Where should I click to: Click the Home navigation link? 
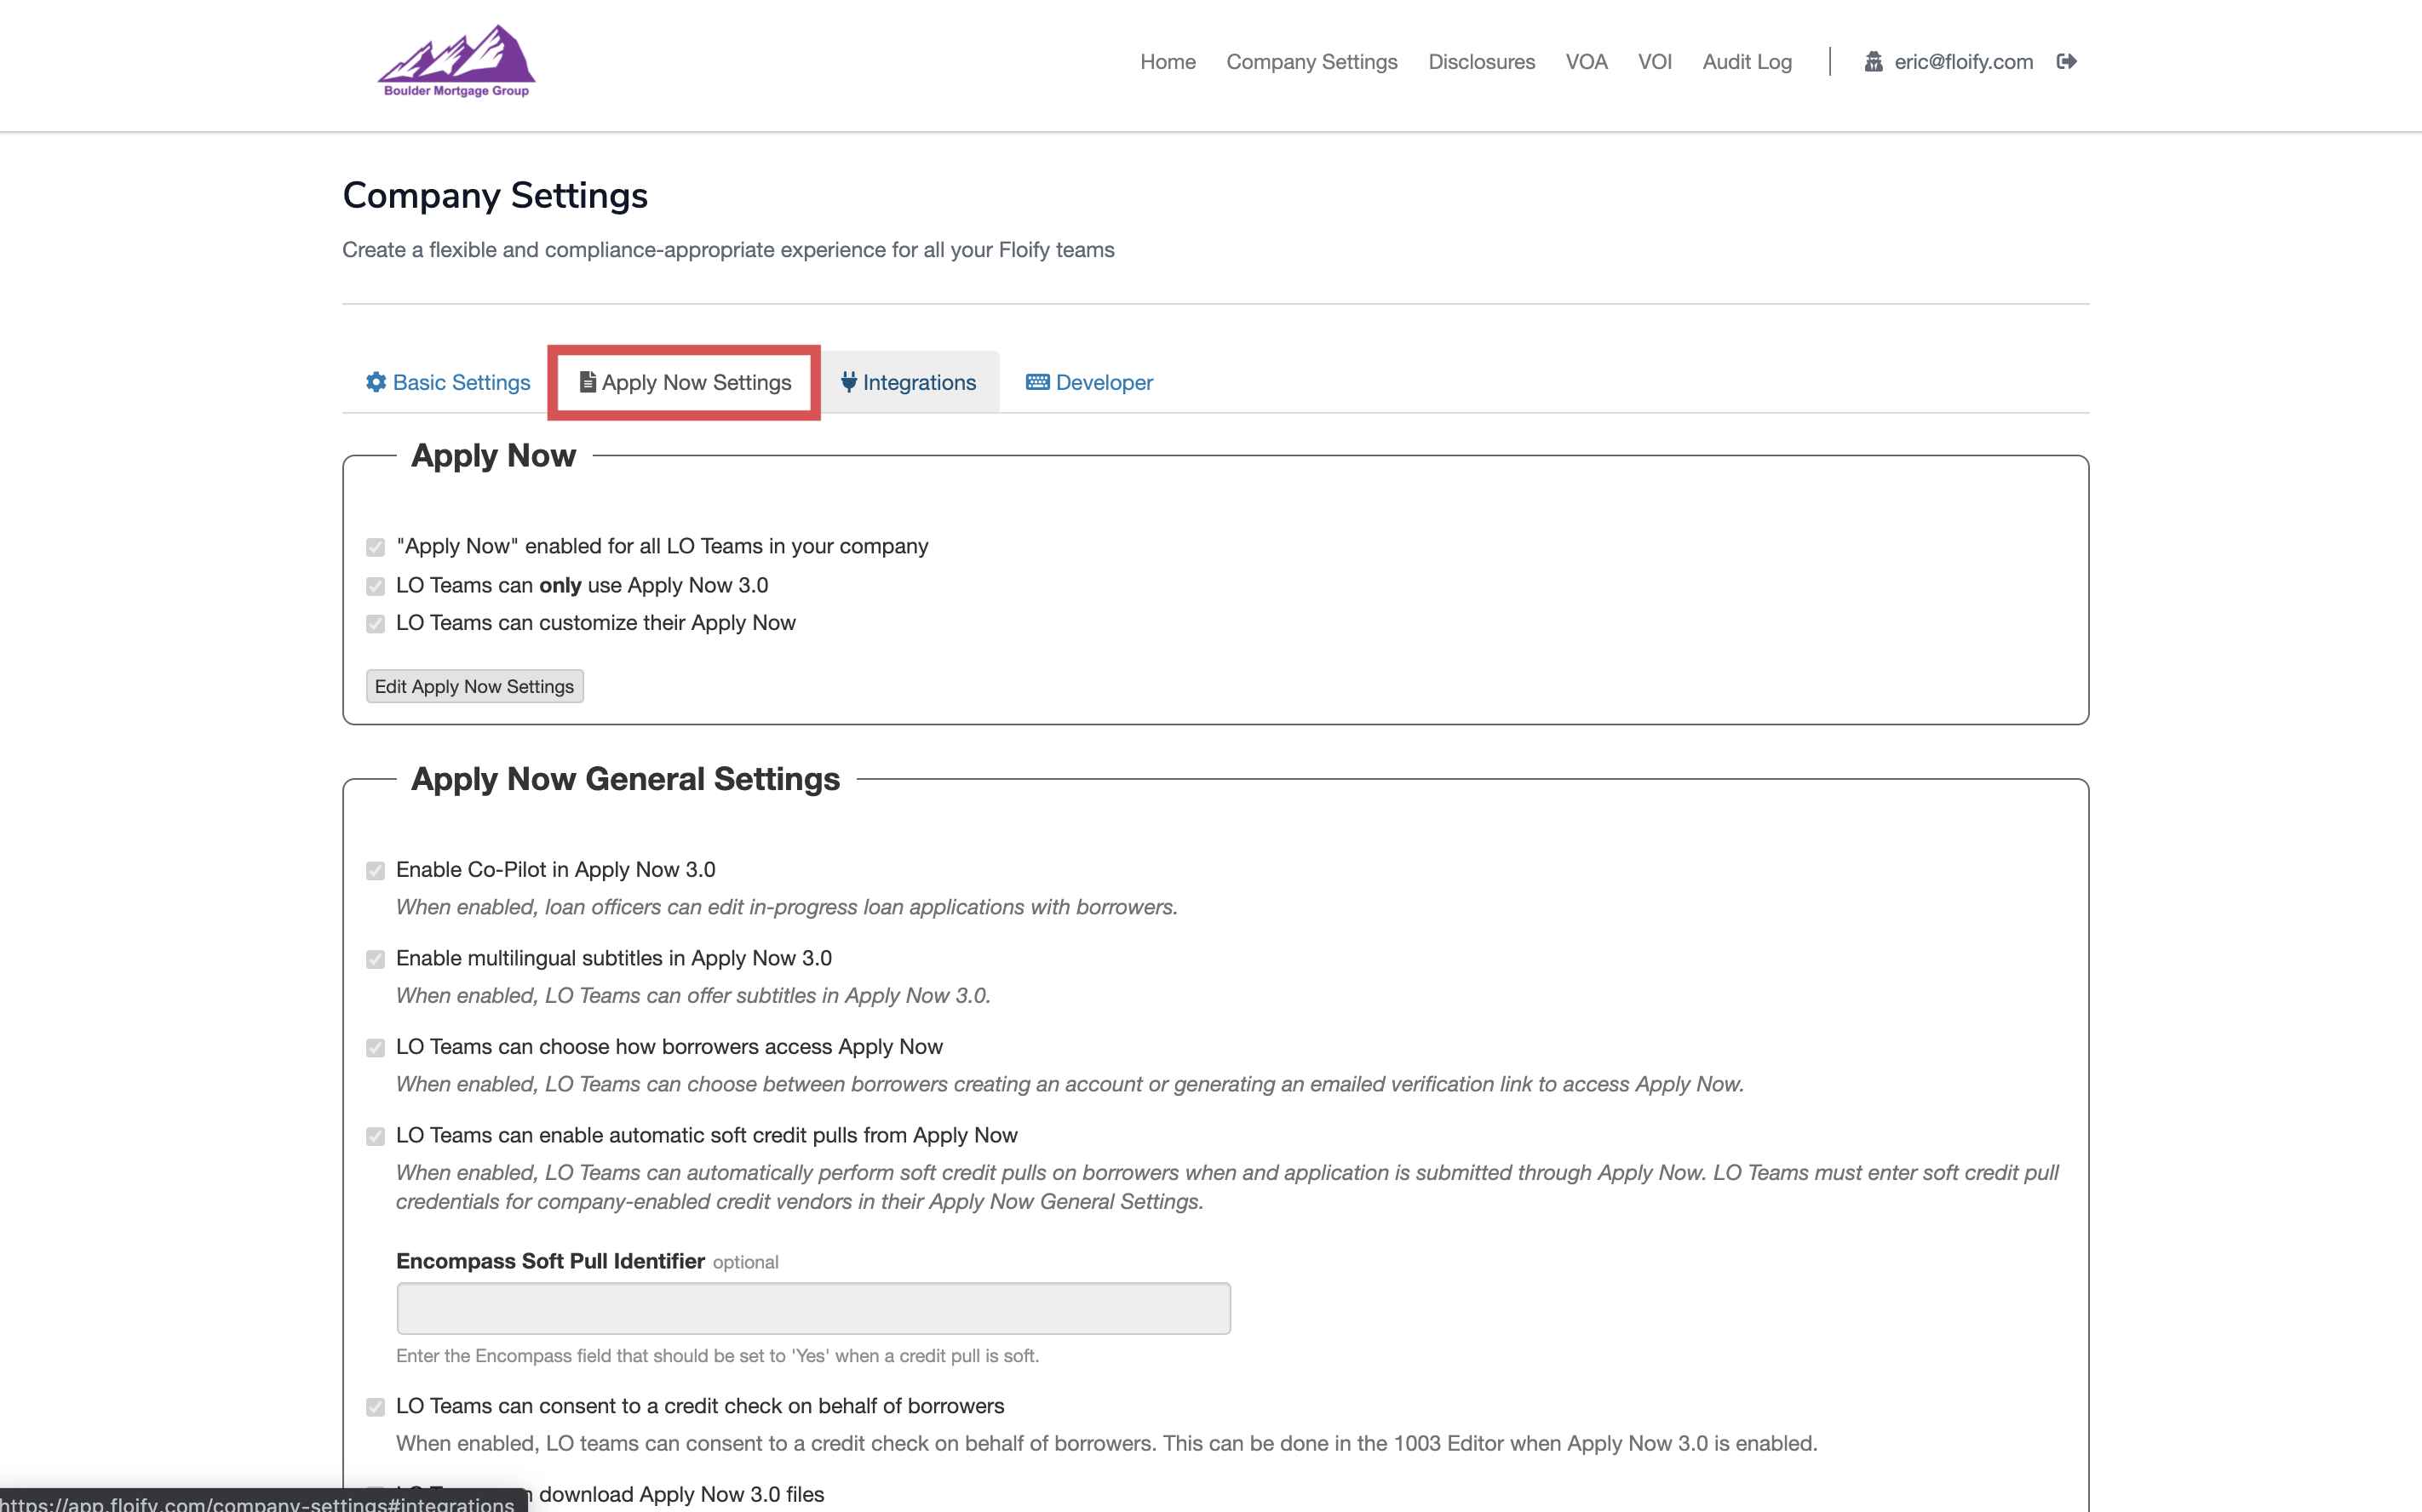1167,61
